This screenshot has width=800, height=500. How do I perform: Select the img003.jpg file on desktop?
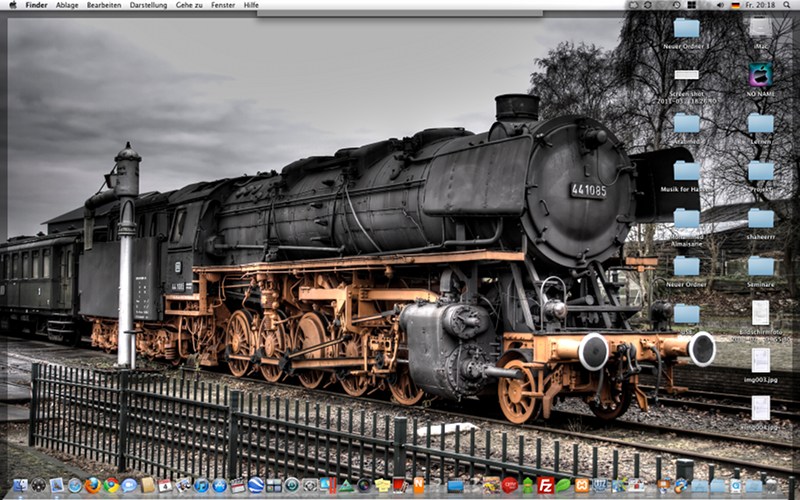pyautogui.click(x=760, y=360)
